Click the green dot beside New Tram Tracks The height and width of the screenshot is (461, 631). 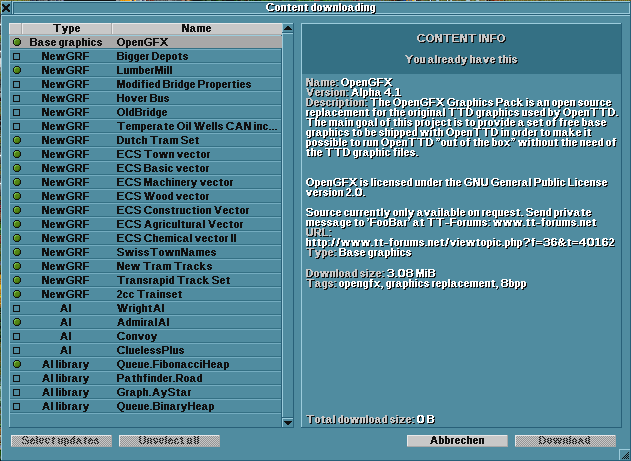click(x=17, y=266)
